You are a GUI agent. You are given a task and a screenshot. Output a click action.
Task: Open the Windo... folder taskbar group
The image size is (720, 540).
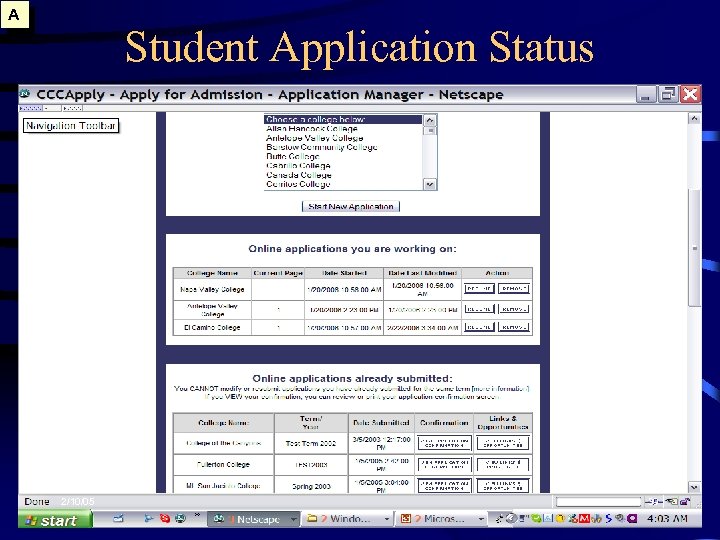point(345,519)
